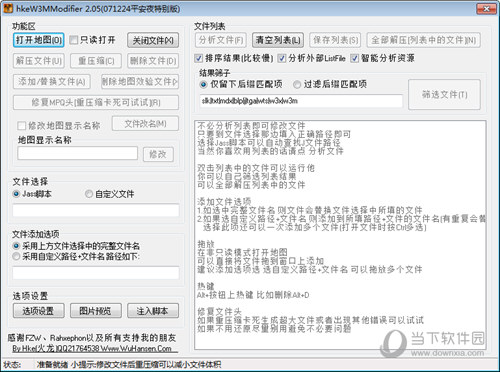Click the line 双击列表中的文件可以运行他
The height and width of the screenshot is (372, 500).
tap(256, 168)
